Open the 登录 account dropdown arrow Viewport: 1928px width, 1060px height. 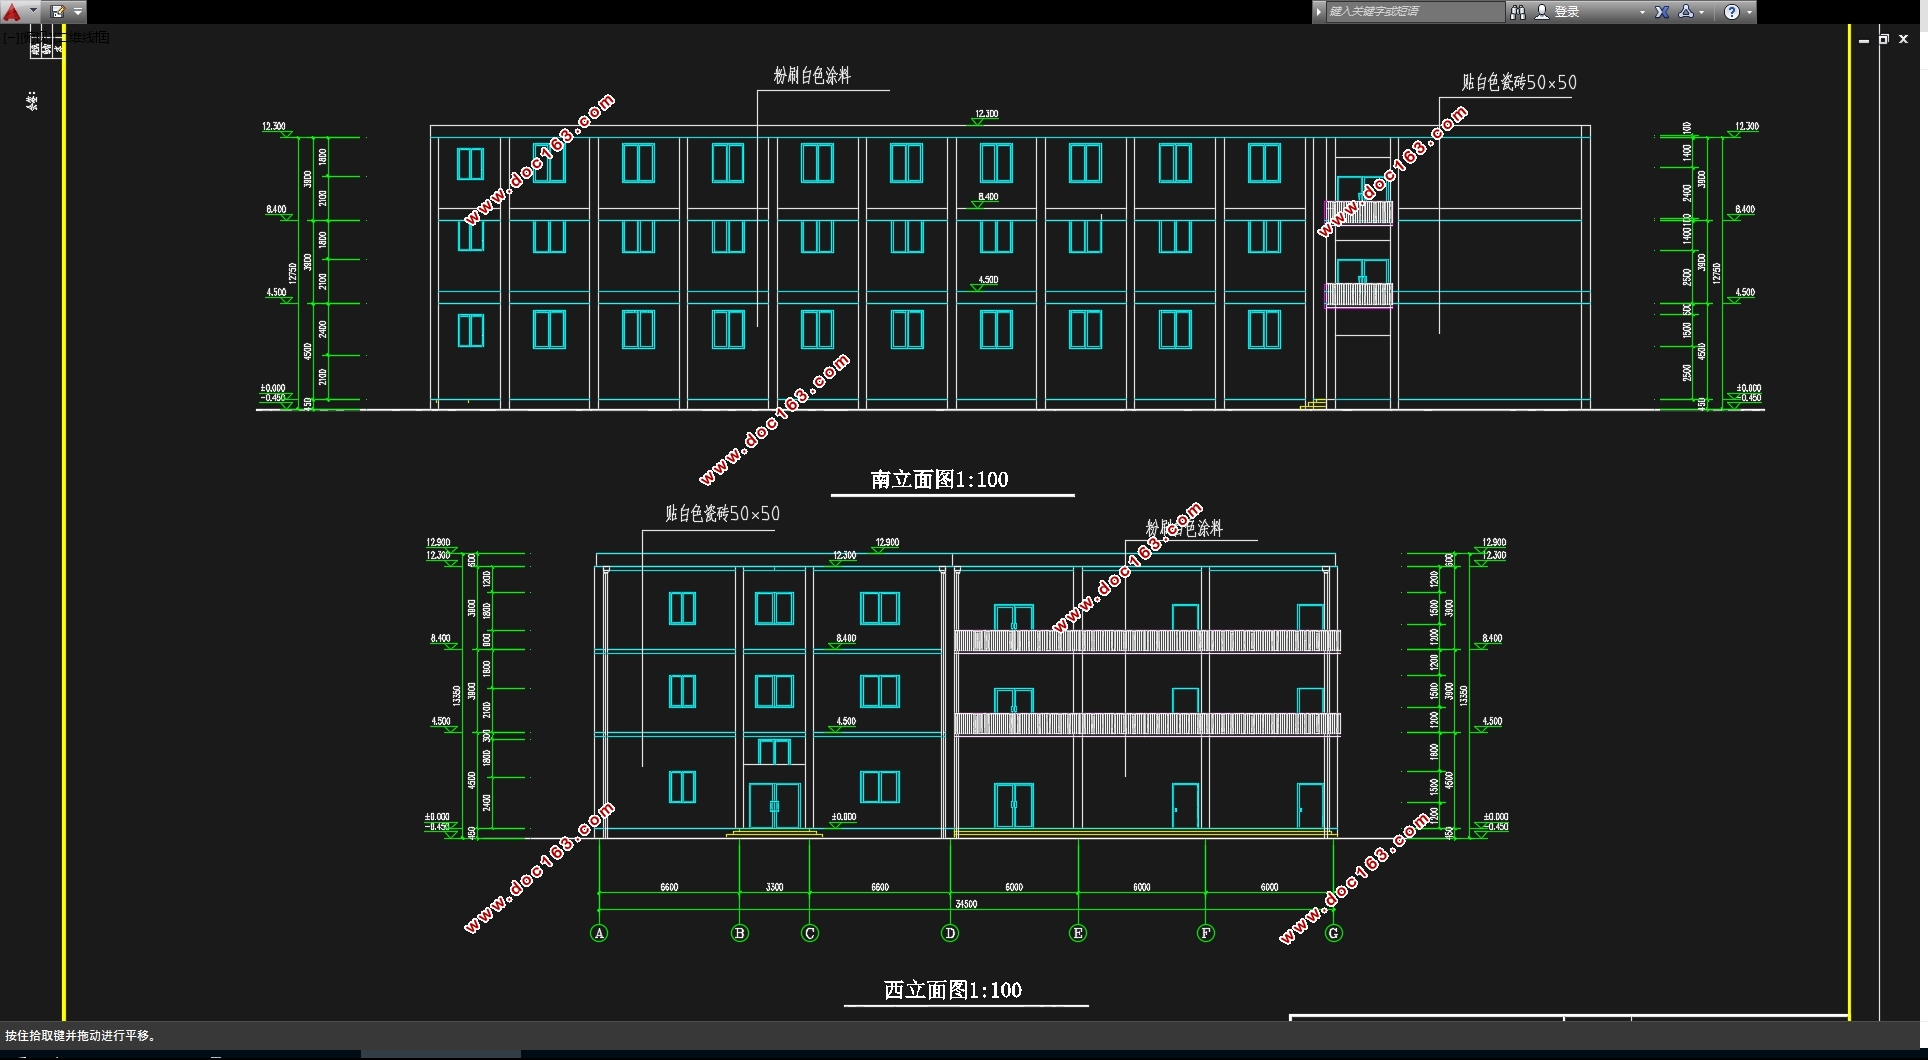1642,12
